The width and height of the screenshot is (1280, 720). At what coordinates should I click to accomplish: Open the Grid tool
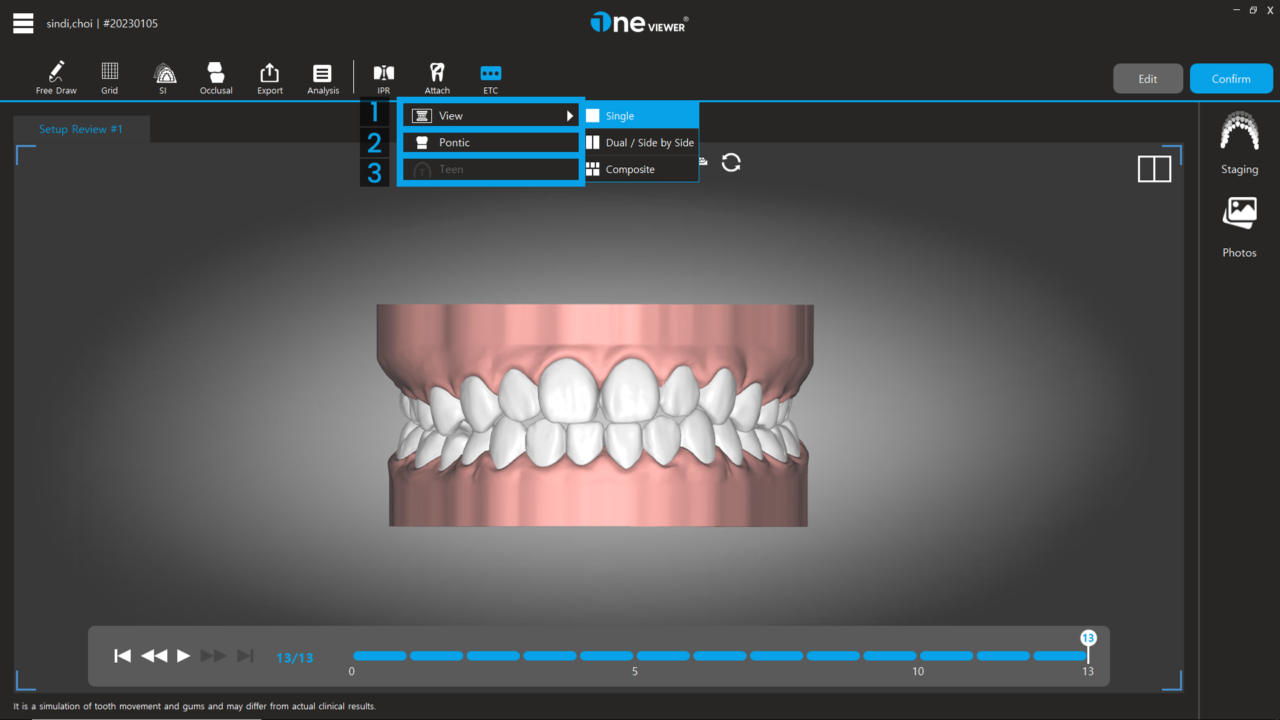[109, 76]
